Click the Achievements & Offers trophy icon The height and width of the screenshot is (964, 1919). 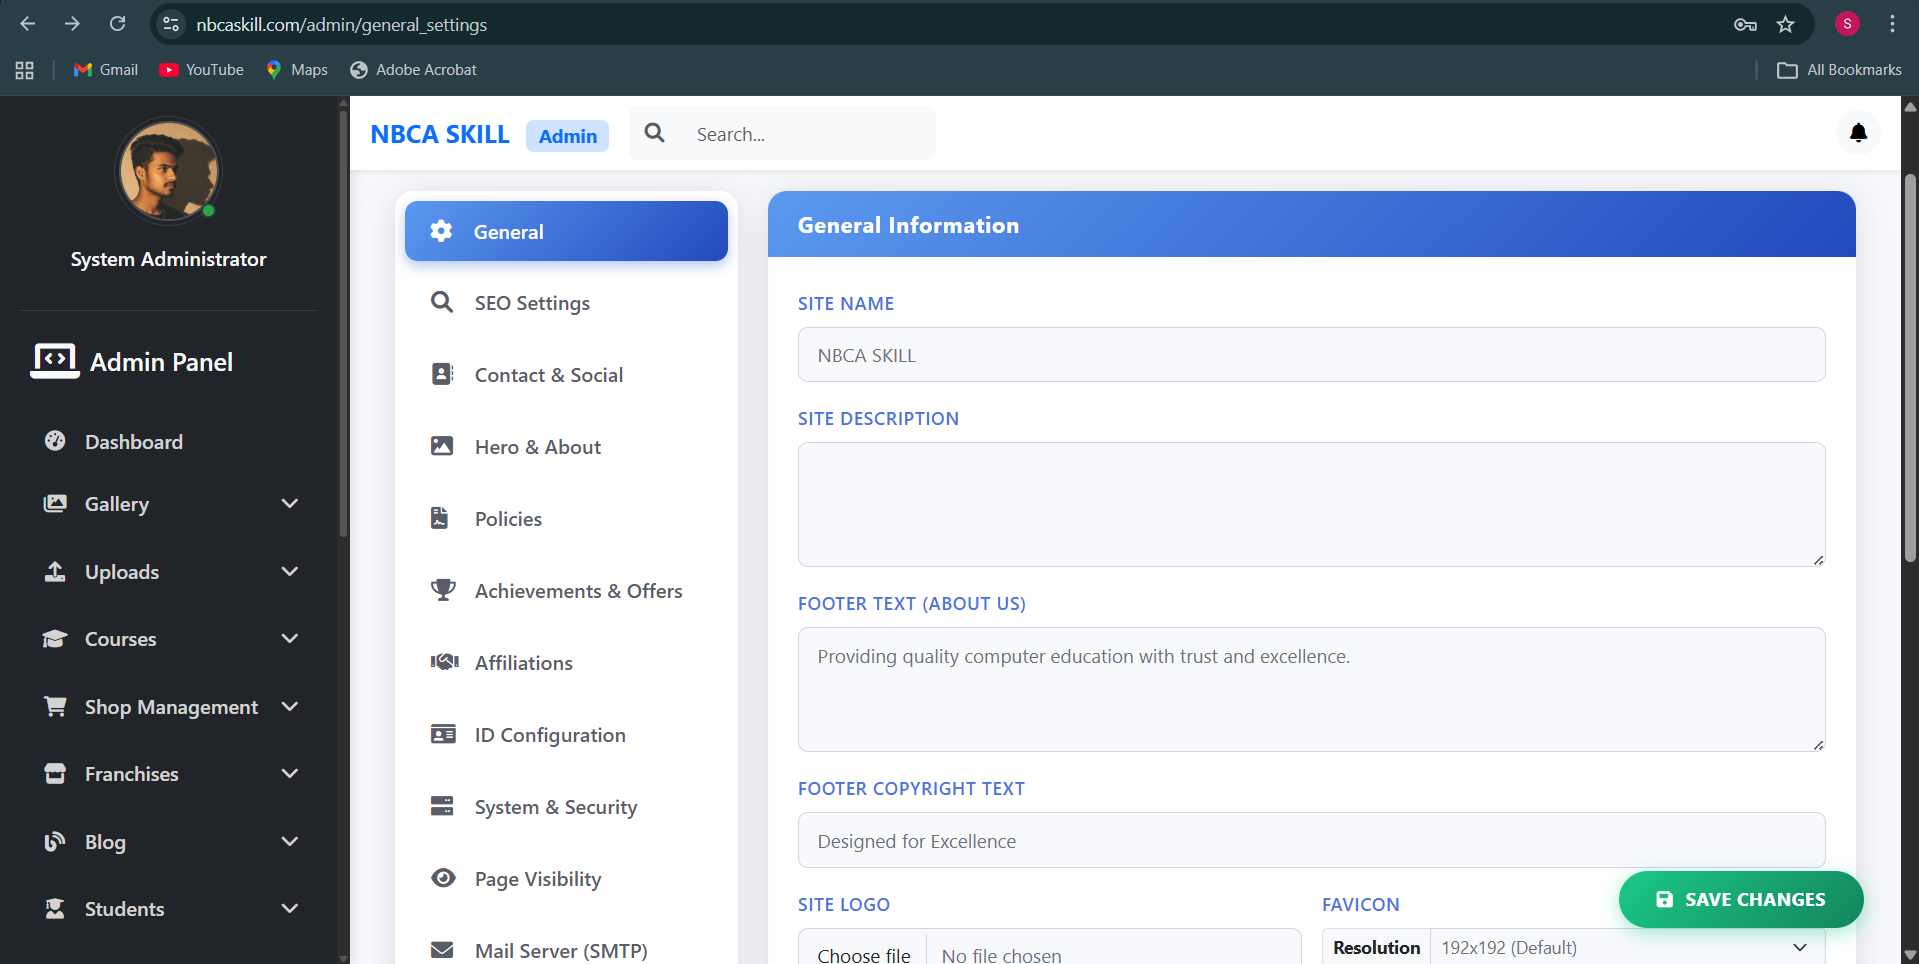441,590
